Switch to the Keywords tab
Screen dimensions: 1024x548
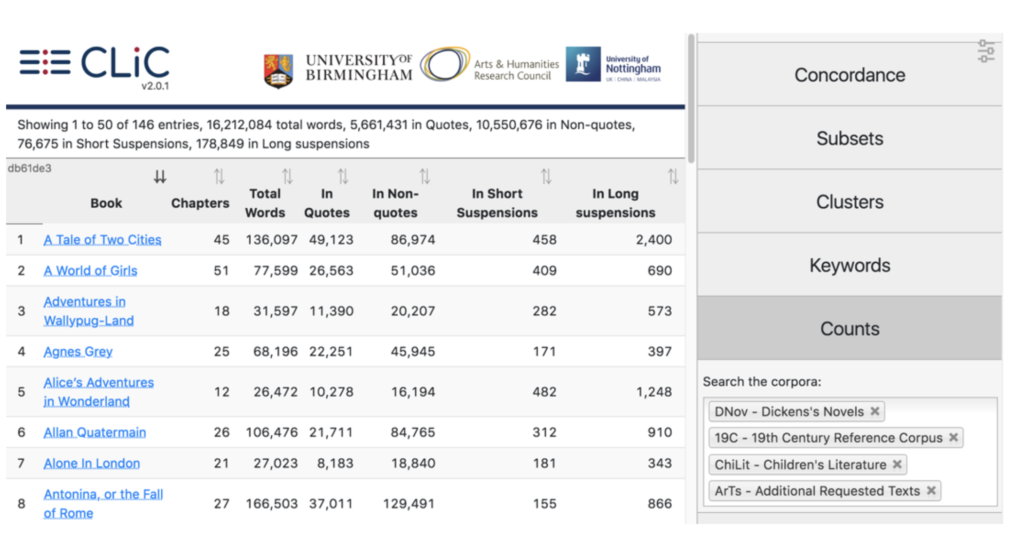pos(849,266)
